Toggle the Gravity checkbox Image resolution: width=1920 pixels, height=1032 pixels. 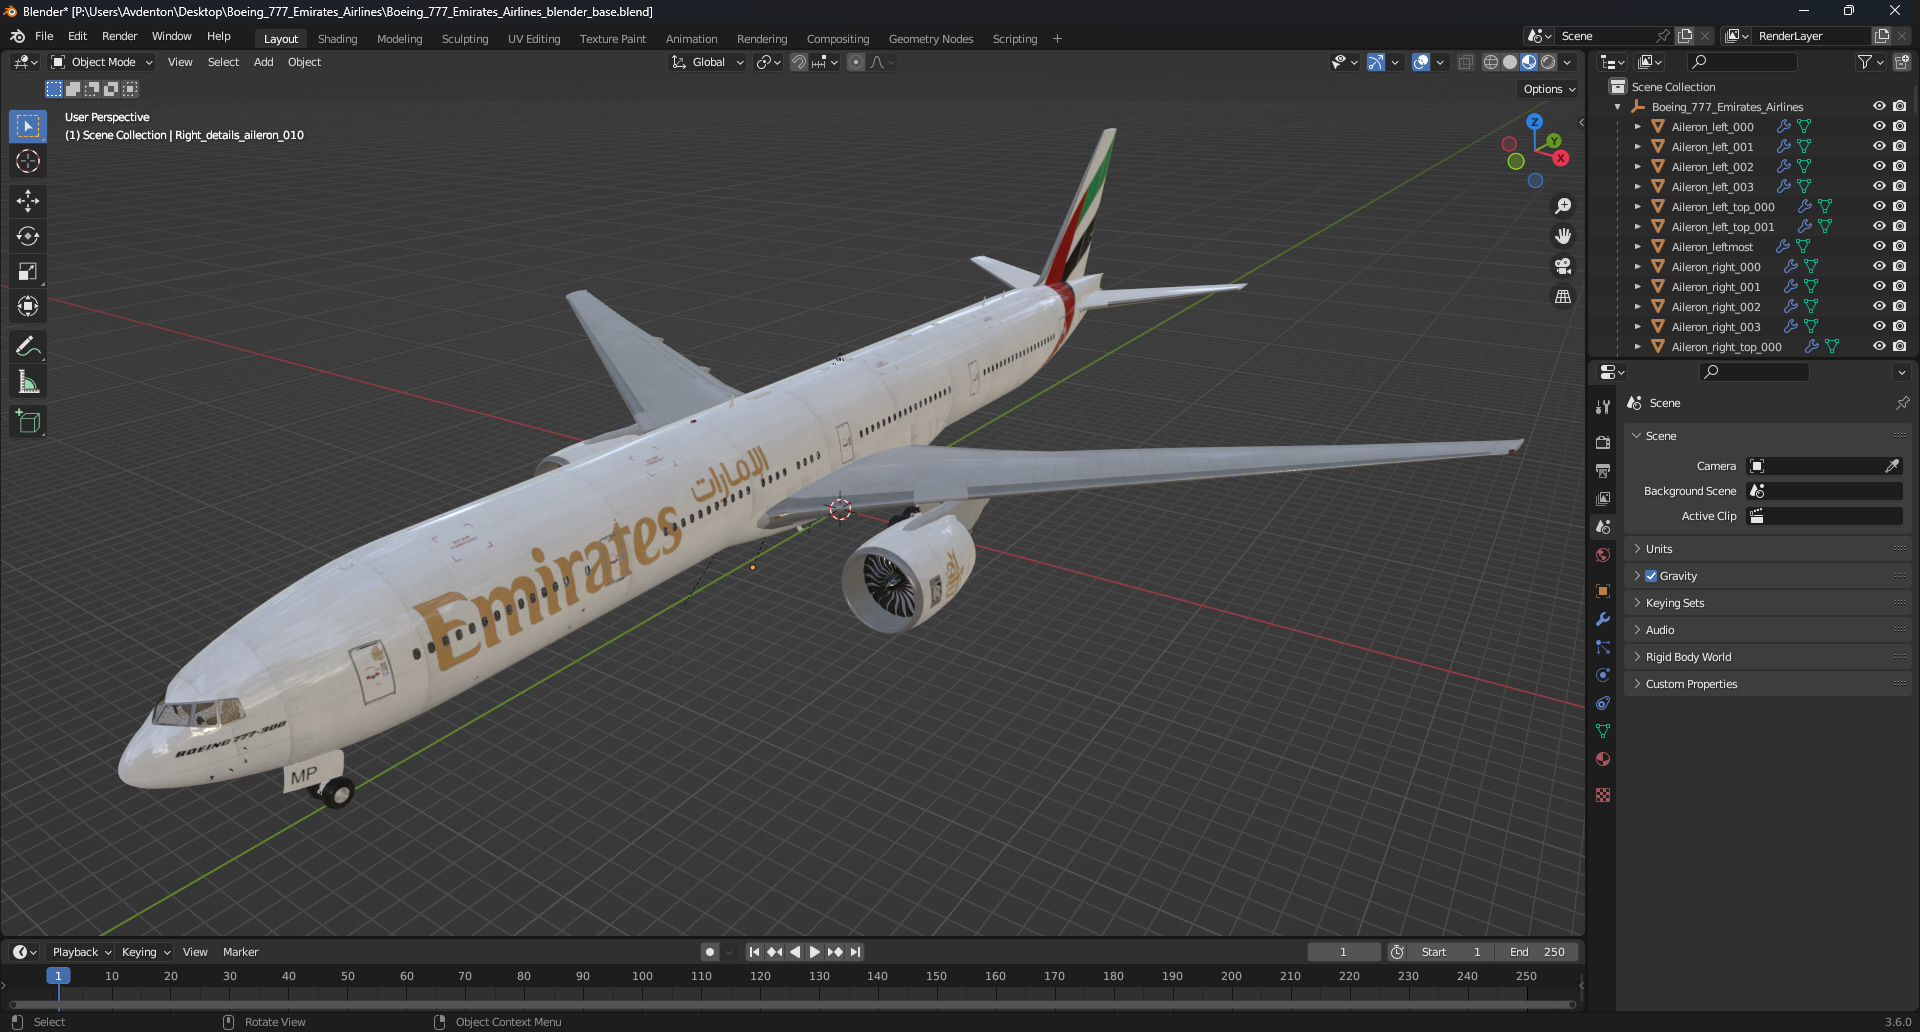coord(1651,576)
